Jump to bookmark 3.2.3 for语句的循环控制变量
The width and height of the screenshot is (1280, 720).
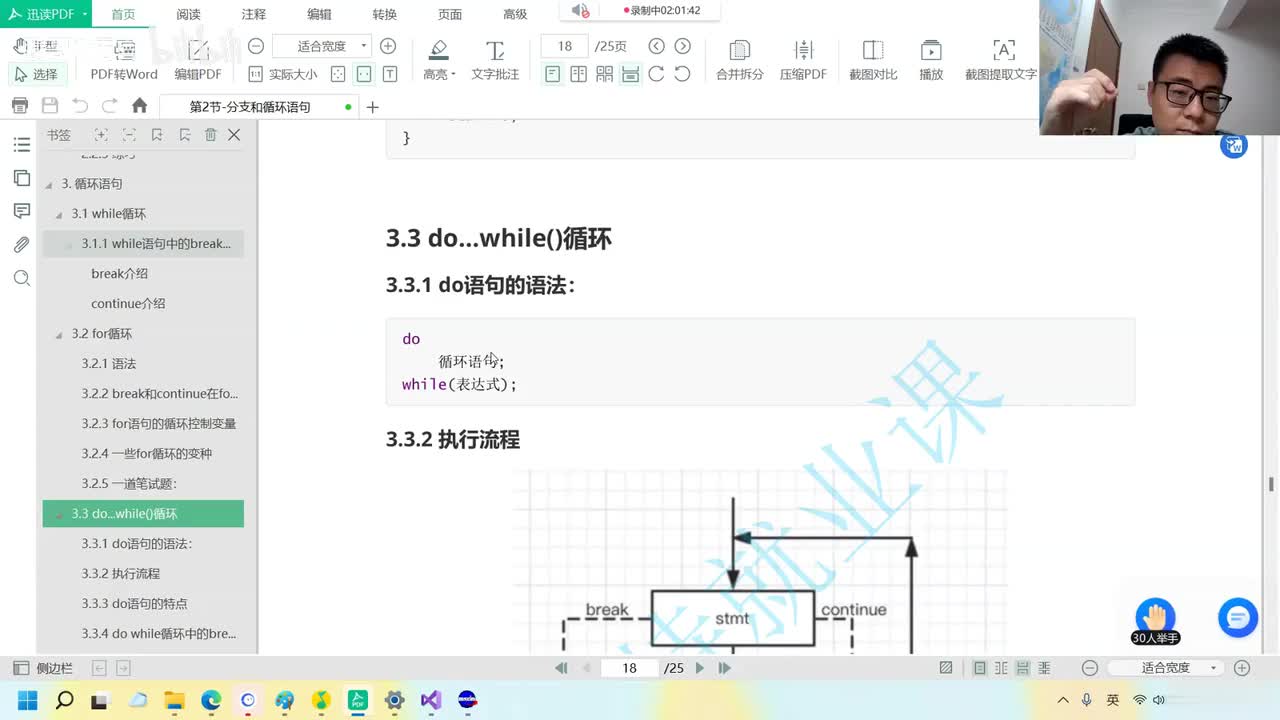pos(159,423)
